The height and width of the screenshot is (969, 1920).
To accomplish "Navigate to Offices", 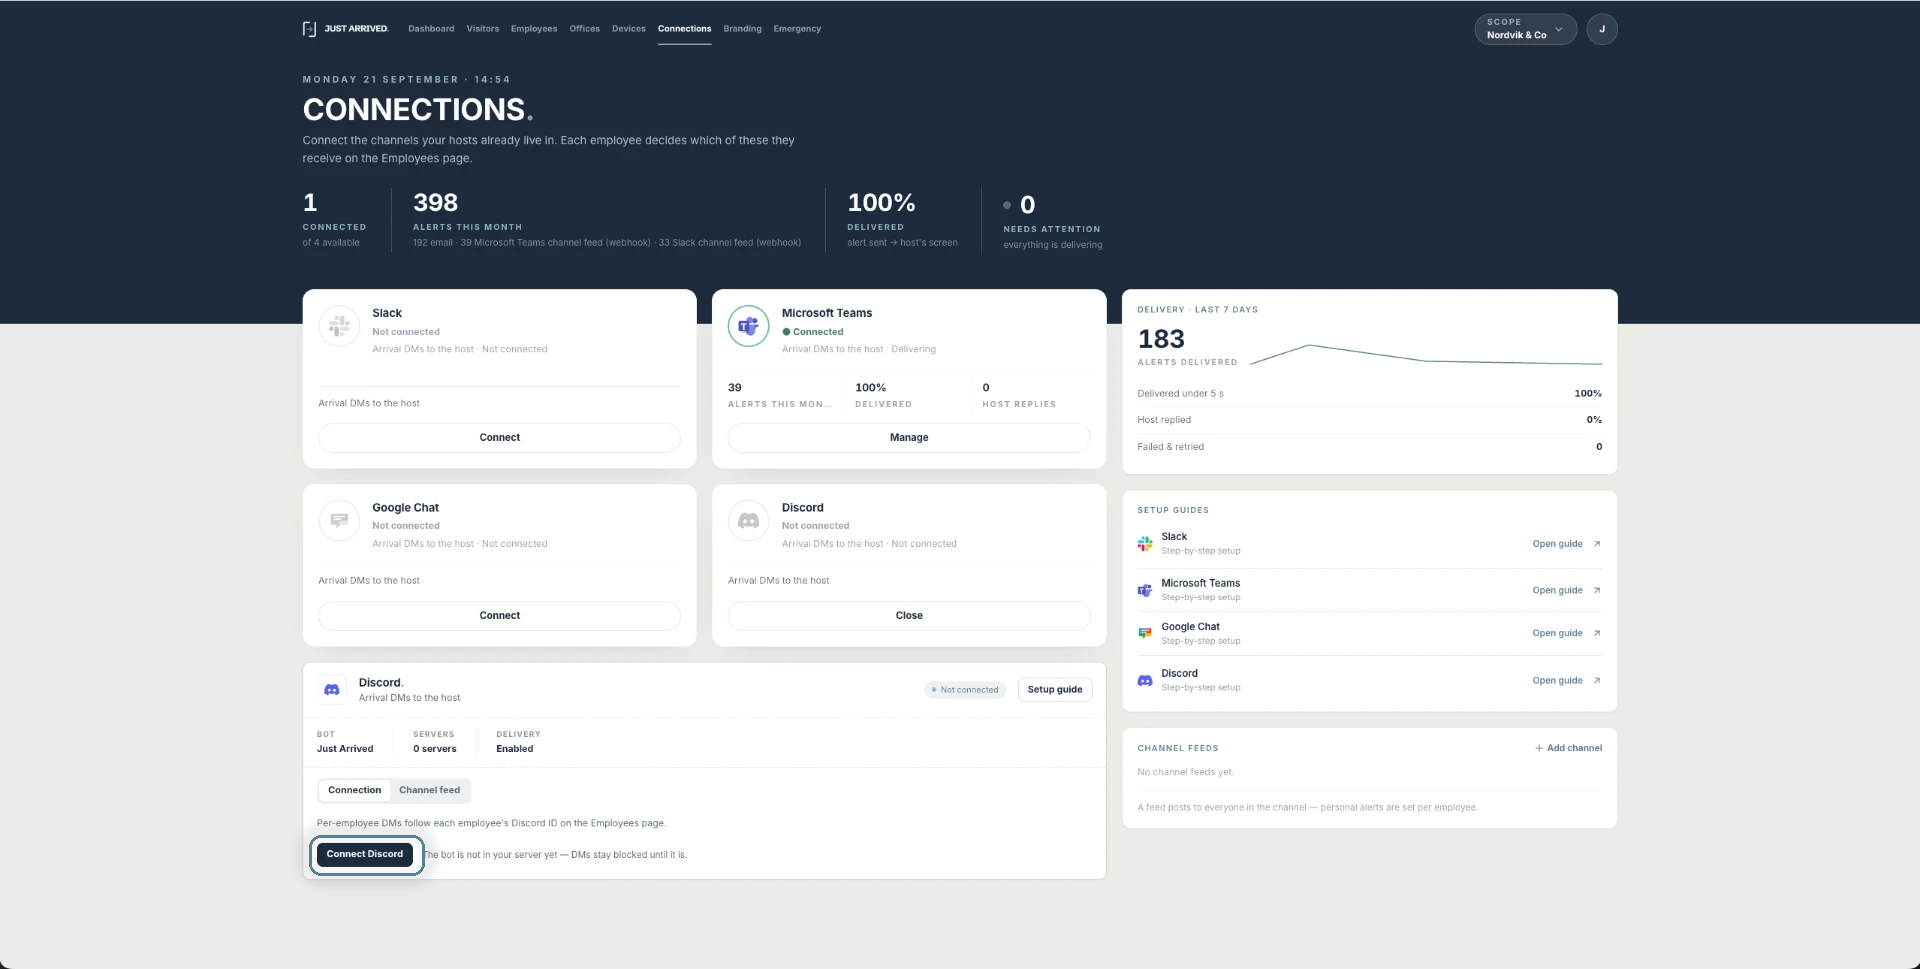I will coord(585,29).
